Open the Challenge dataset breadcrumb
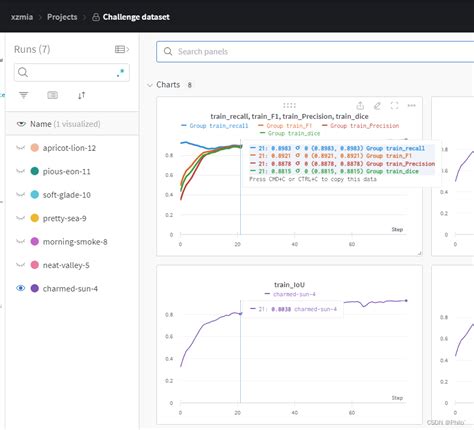This screenshot has width=474, height=430. [x=136, y=17]
